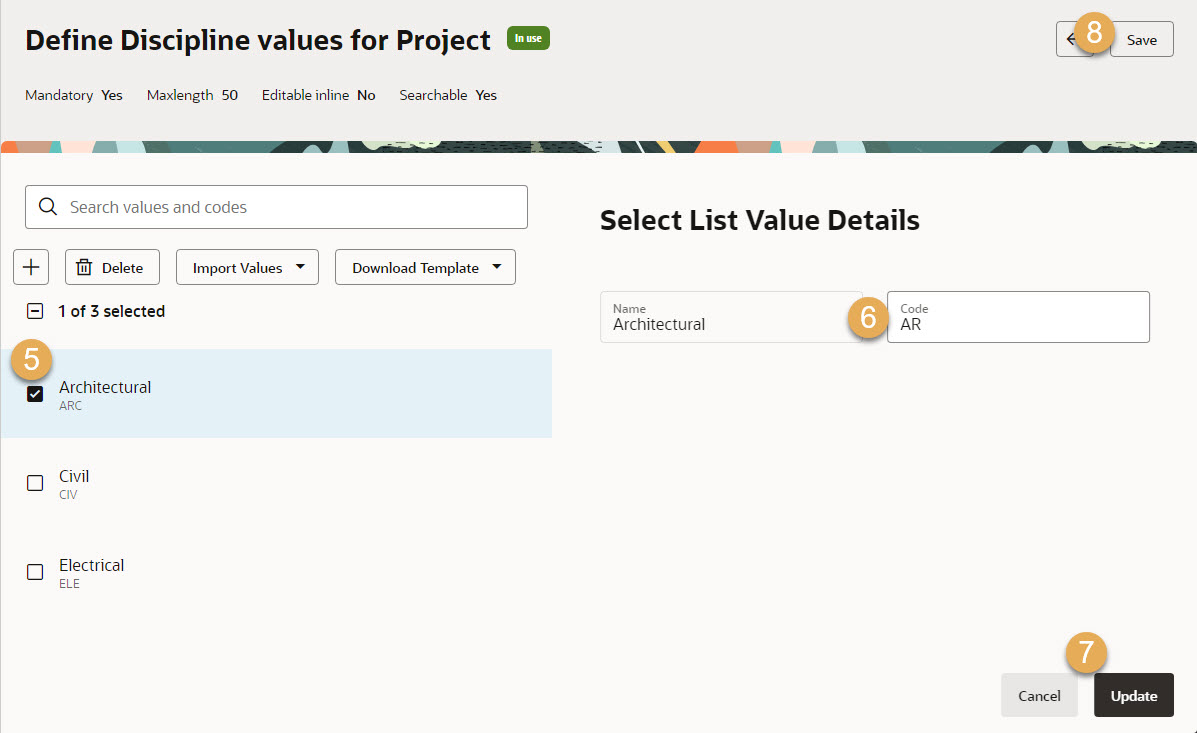This screenshot has height=733, width=1197.
Task: Check the Electrical checkbox
Action: [35, 572]
